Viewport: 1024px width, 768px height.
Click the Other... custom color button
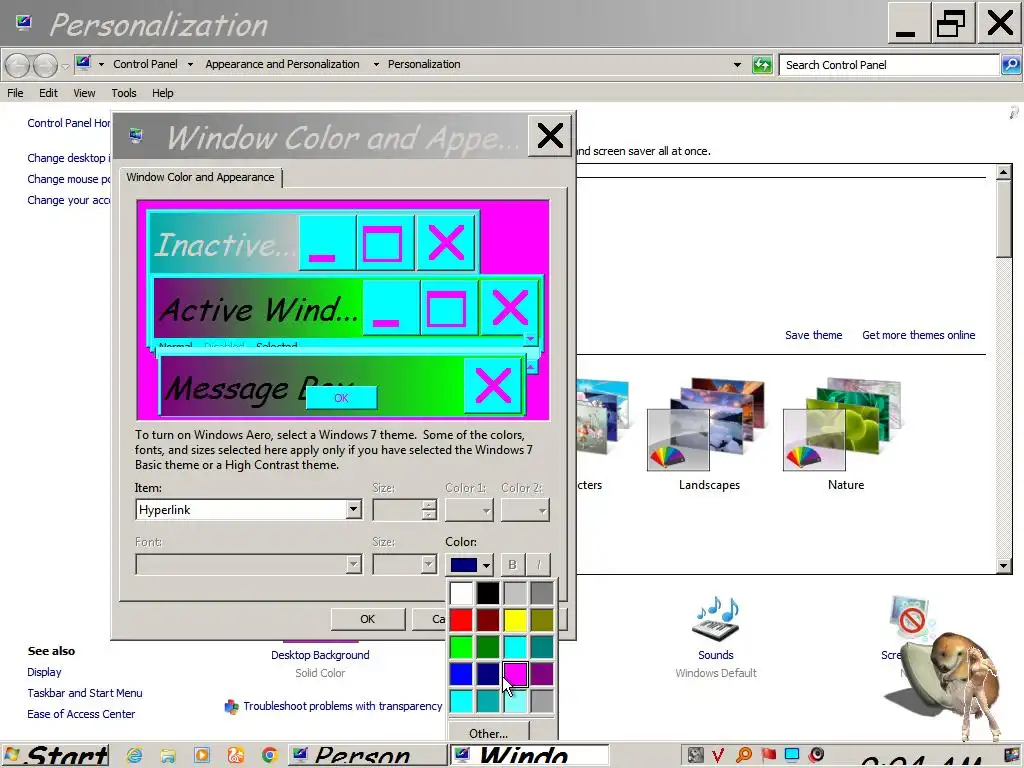coord(488,733)
